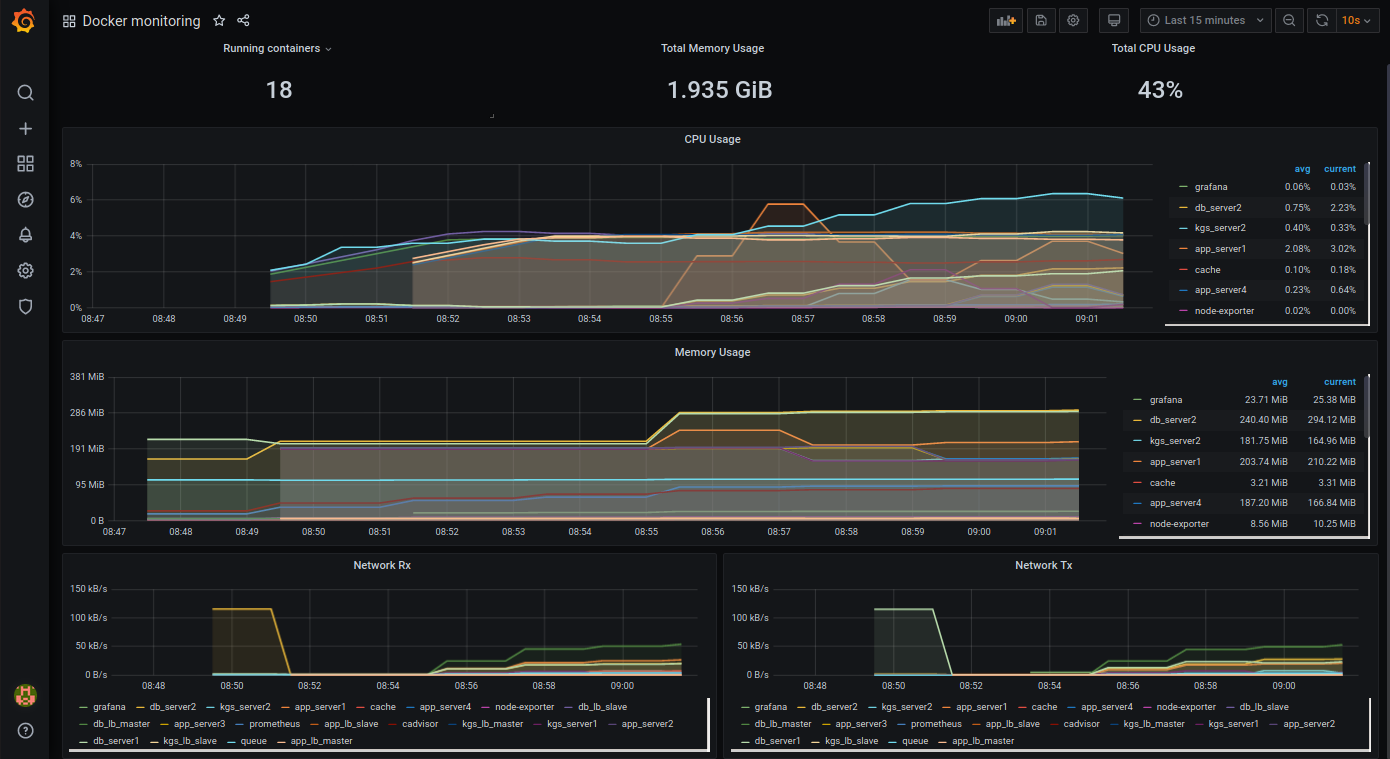Star the Docker monitoring dashboard
The width and height of the screenshot is (1390, 759).
(x=219, y=21)
